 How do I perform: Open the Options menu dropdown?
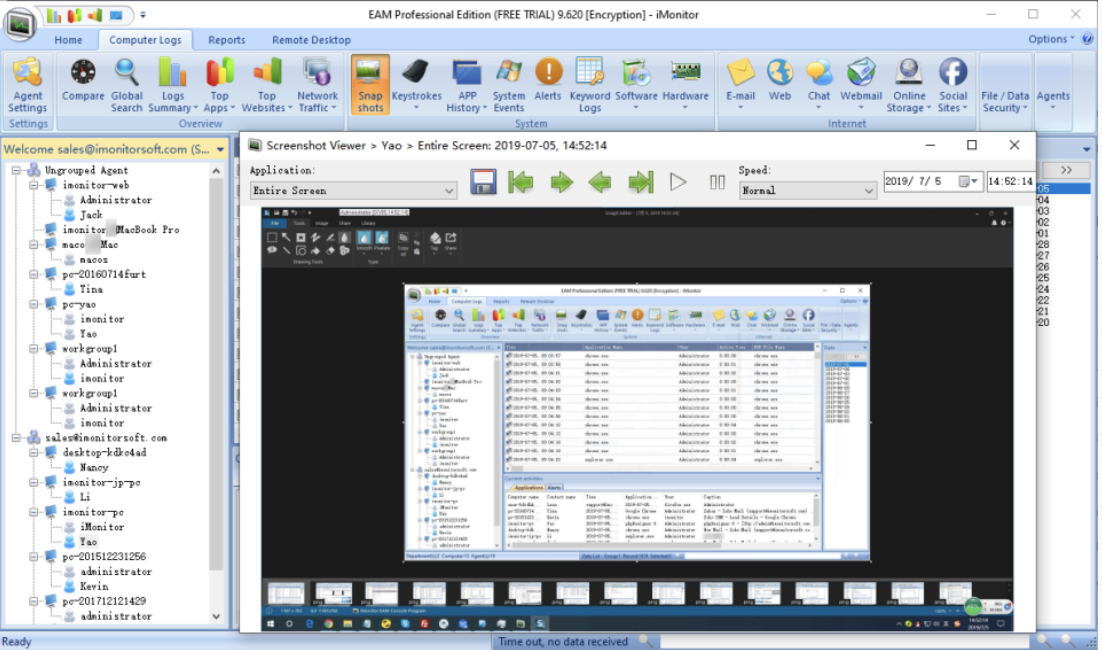click(x=1051, y=39)
